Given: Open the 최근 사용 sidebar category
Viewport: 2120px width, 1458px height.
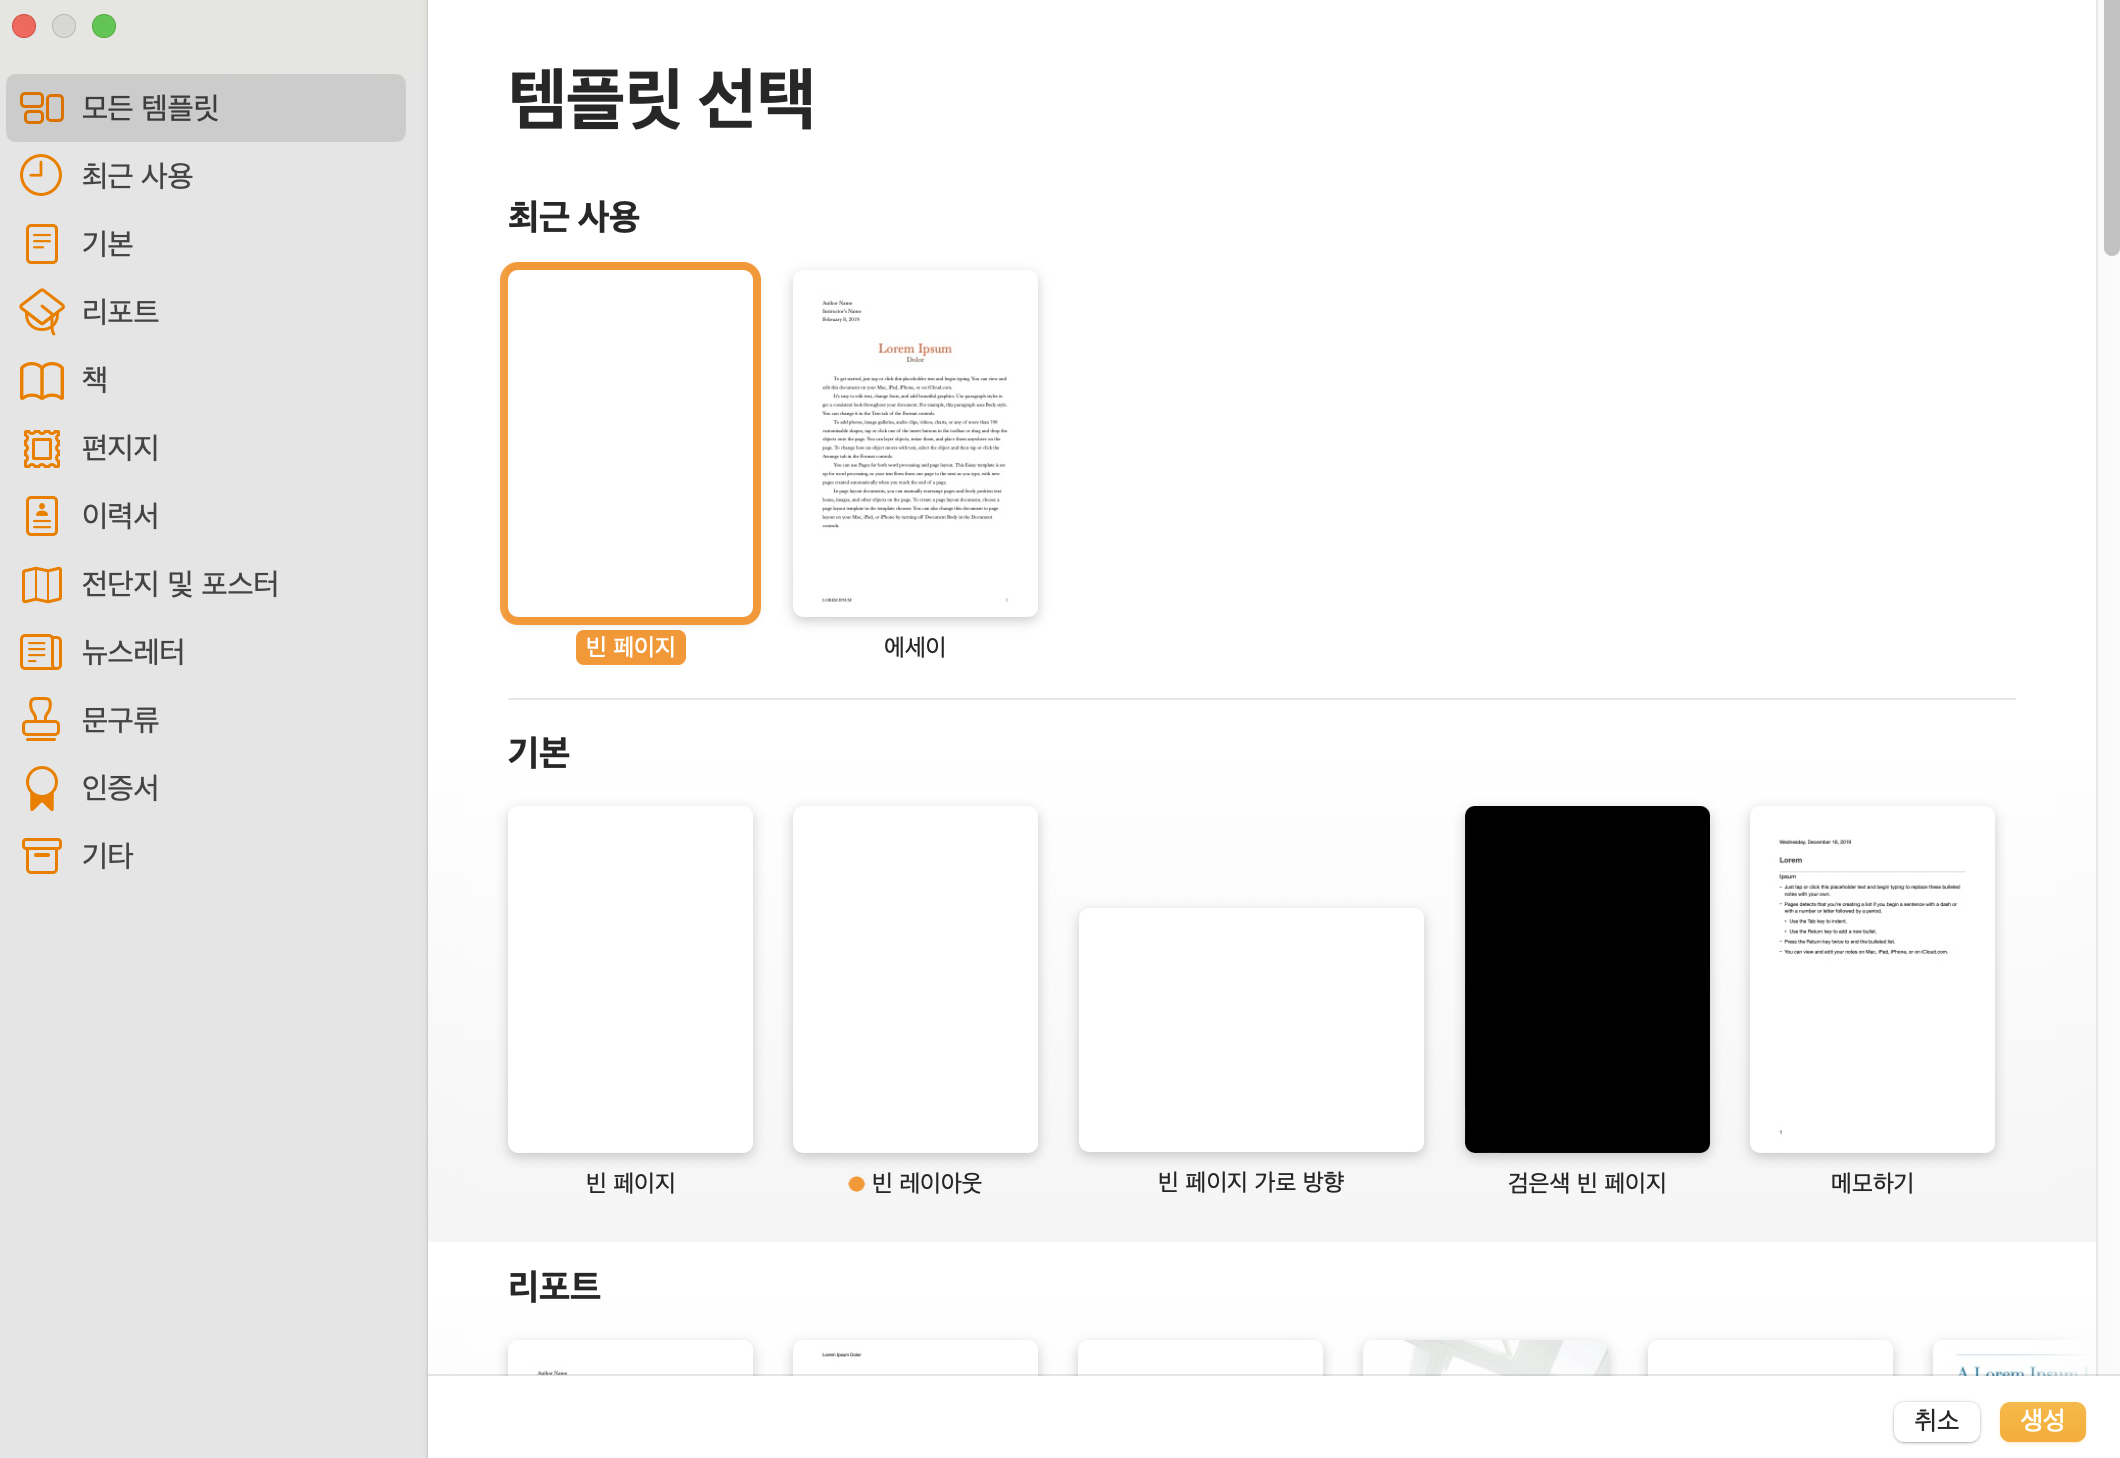Looking at the screenshot, I should pyautogui.click(x=206, y=175).
